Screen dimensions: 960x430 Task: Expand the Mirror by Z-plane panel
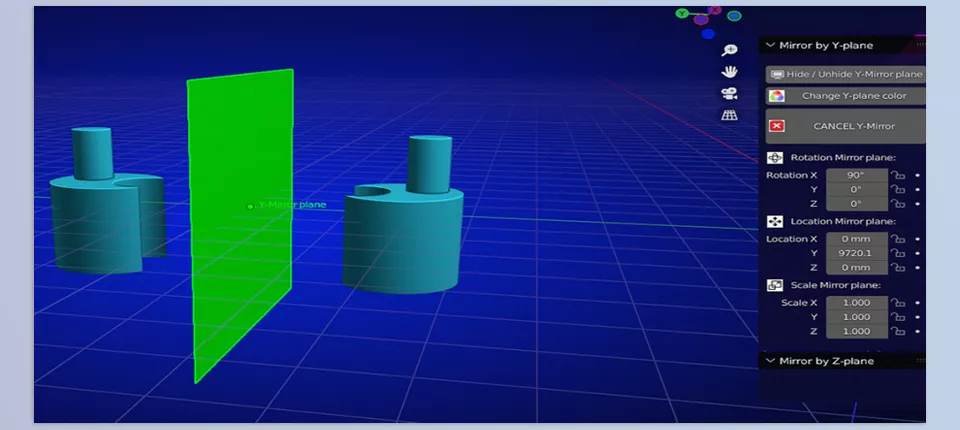769,360
